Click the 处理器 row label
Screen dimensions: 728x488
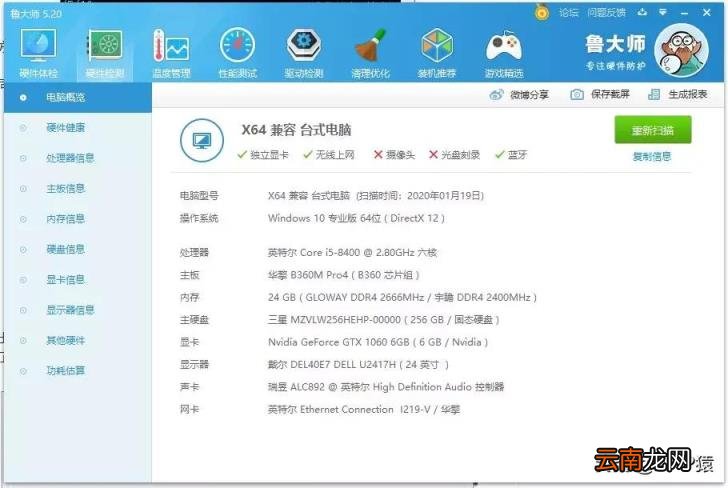coord(194,253)
